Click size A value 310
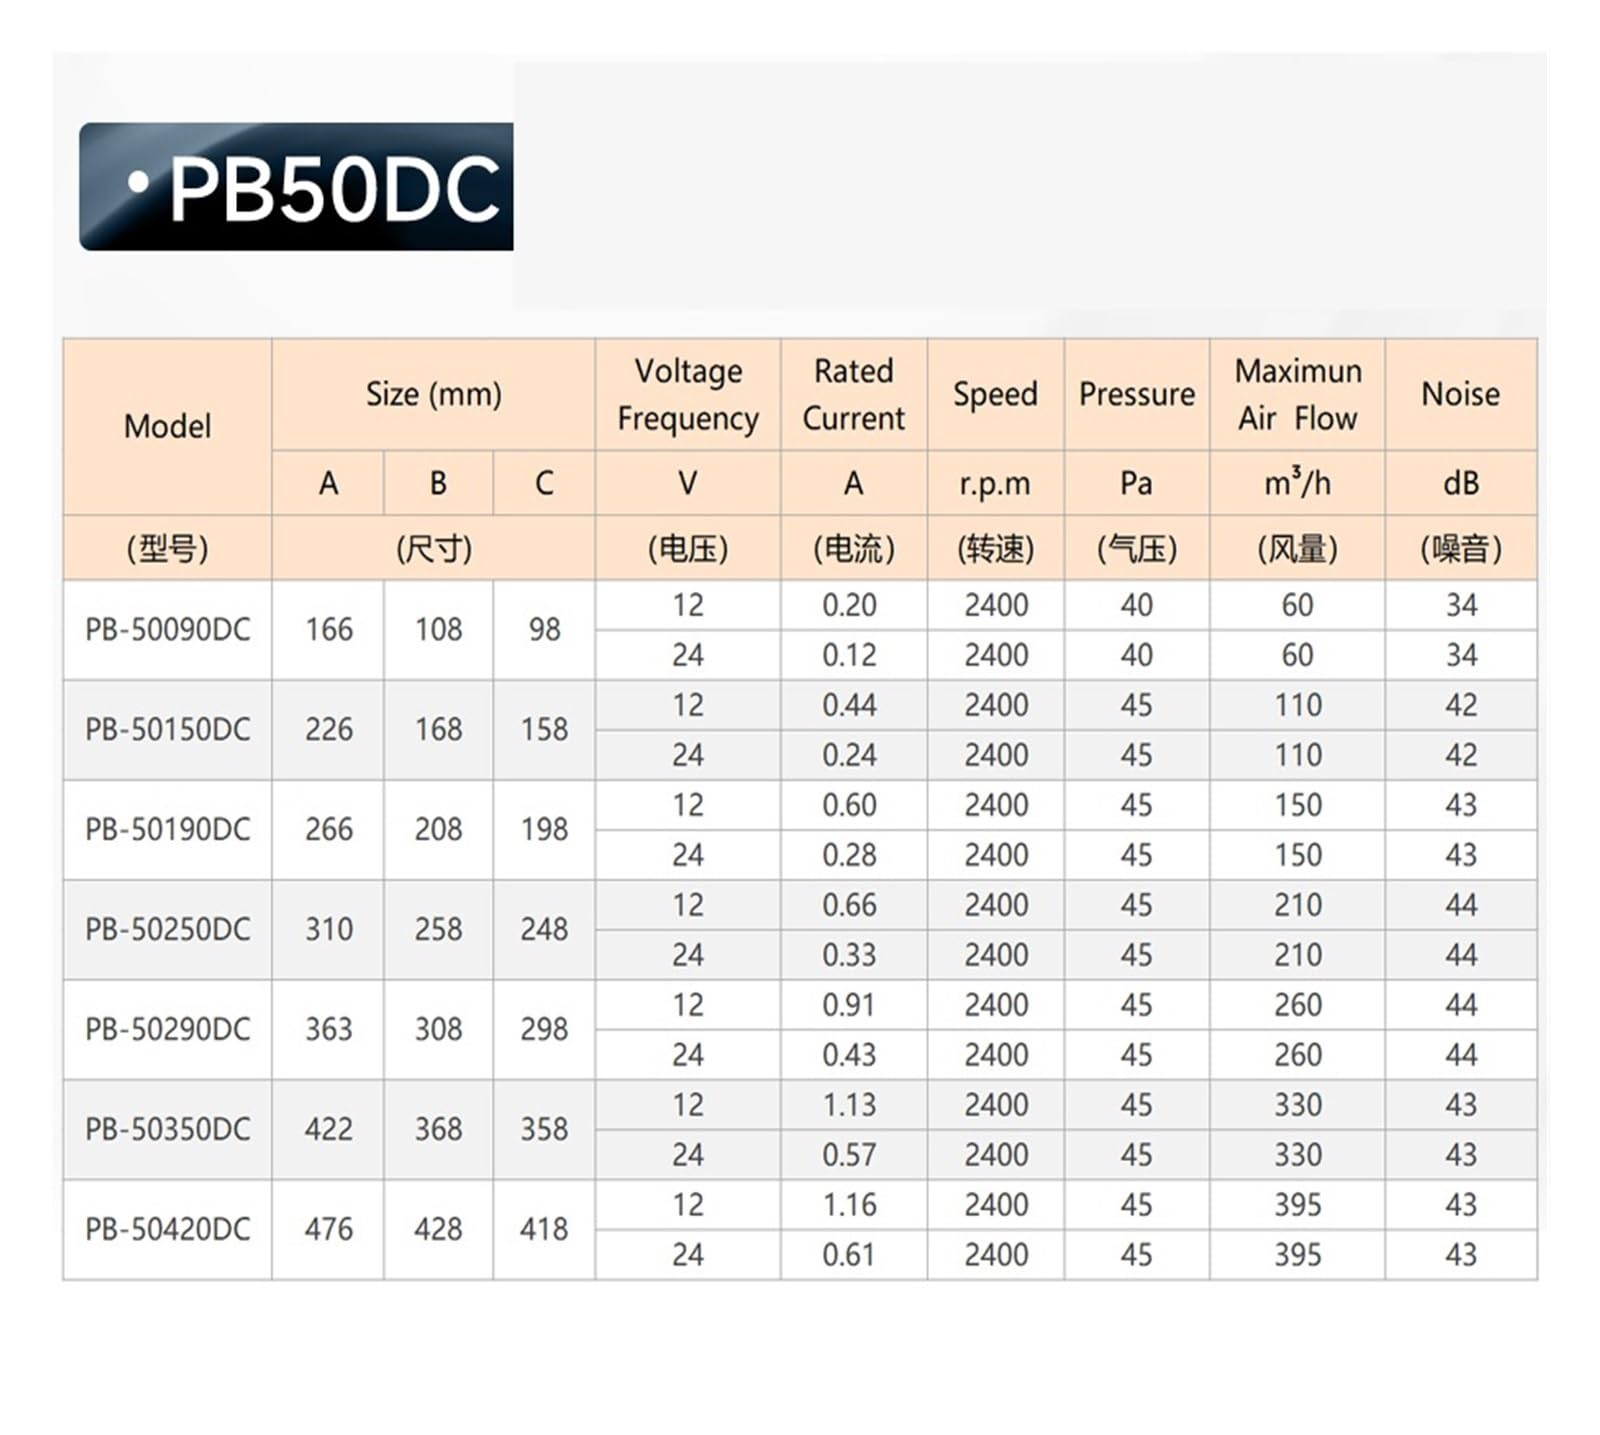The height and width of the screenshot is (1435, 1600). pos(328,930)
